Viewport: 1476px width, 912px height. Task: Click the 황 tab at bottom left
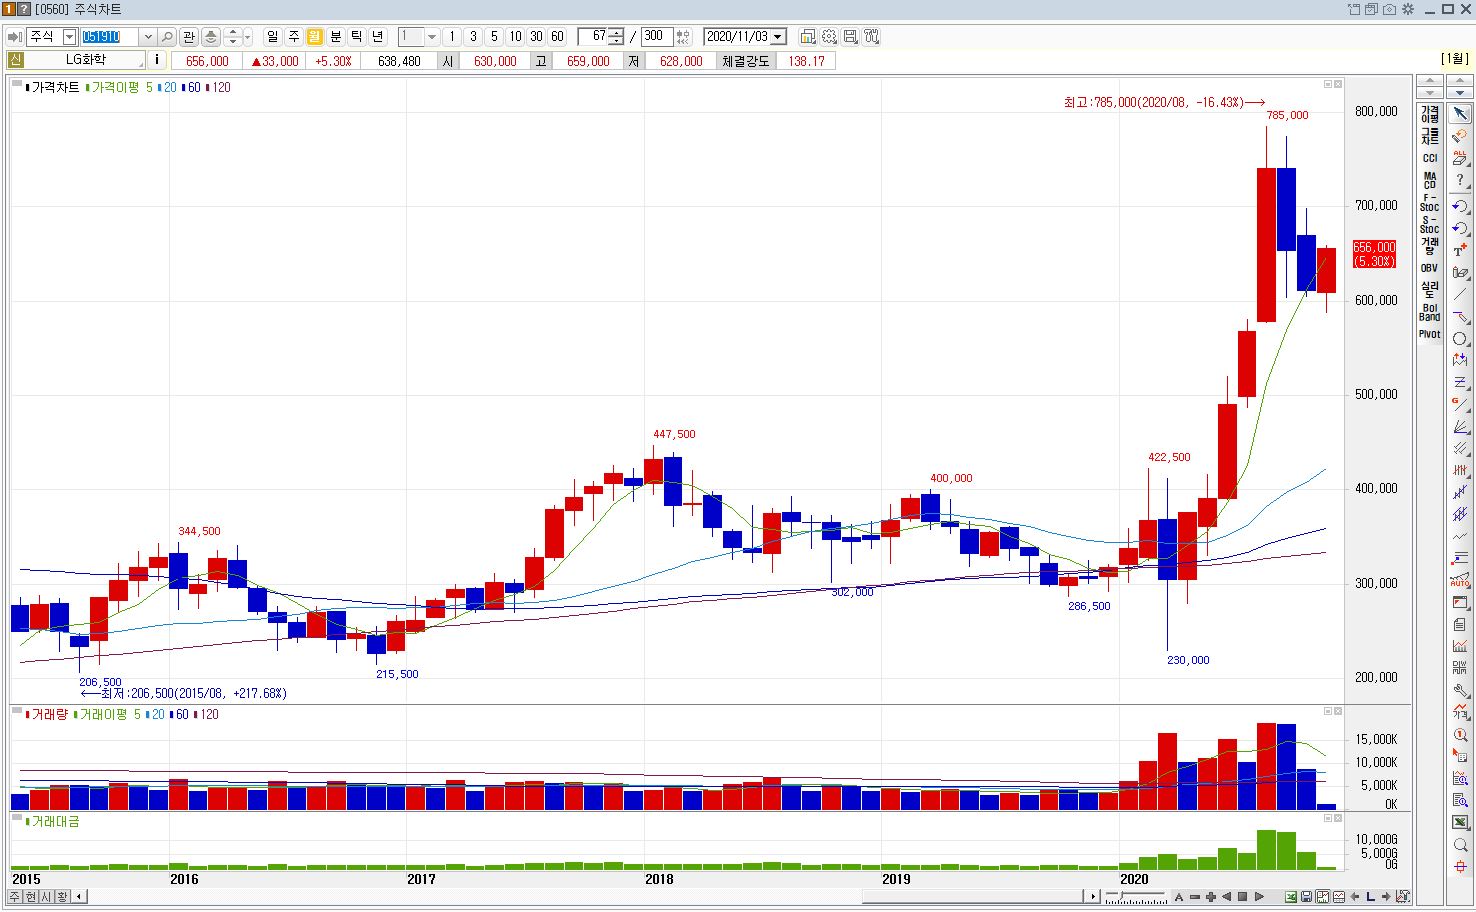[63, 897]
